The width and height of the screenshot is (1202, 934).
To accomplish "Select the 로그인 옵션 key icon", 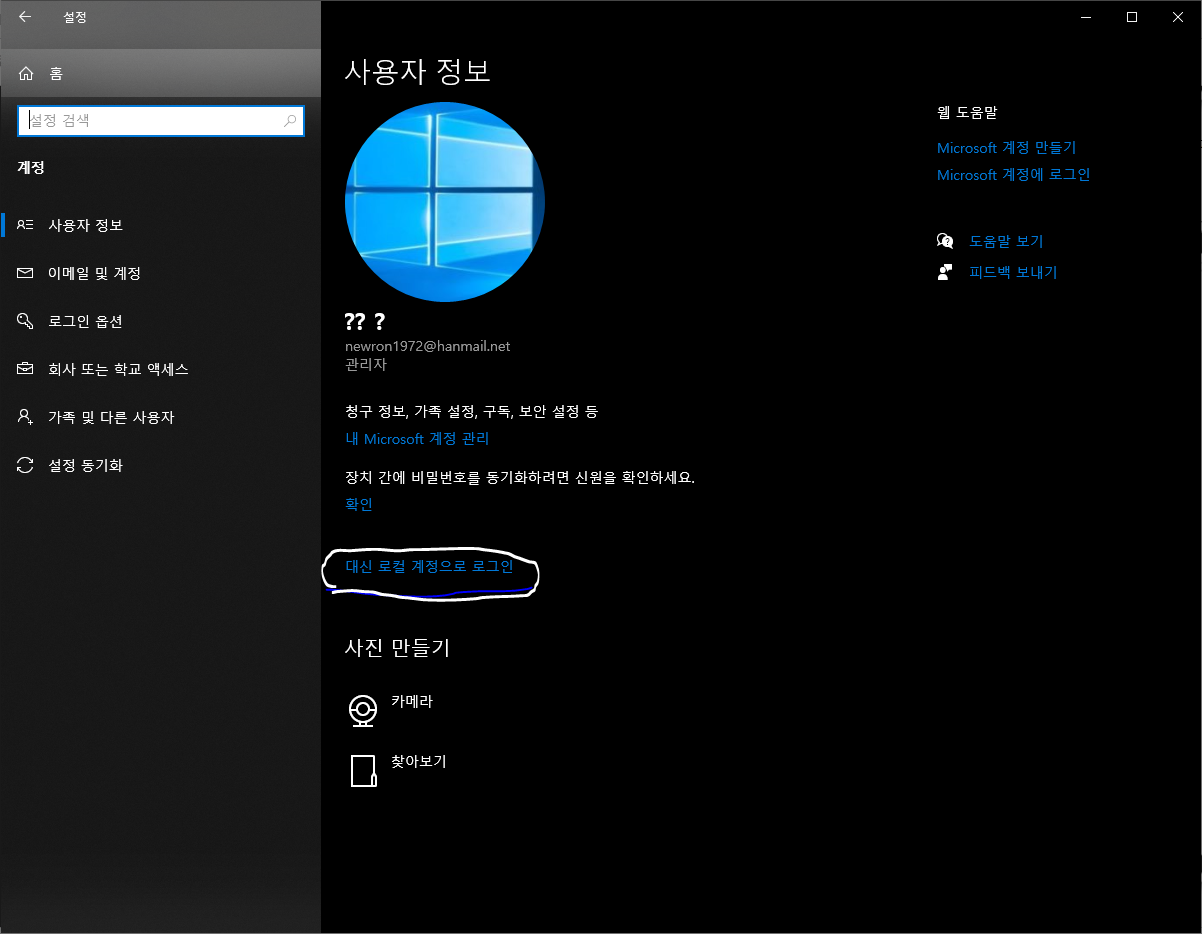I will click(26, 321).
